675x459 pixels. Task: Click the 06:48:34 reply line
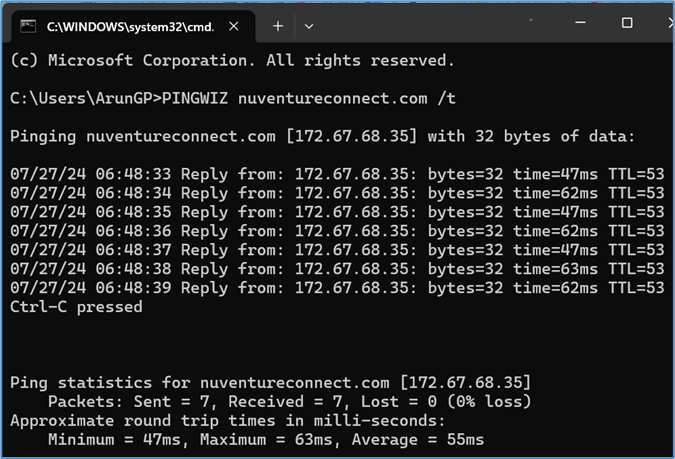[x=337, y=193]
